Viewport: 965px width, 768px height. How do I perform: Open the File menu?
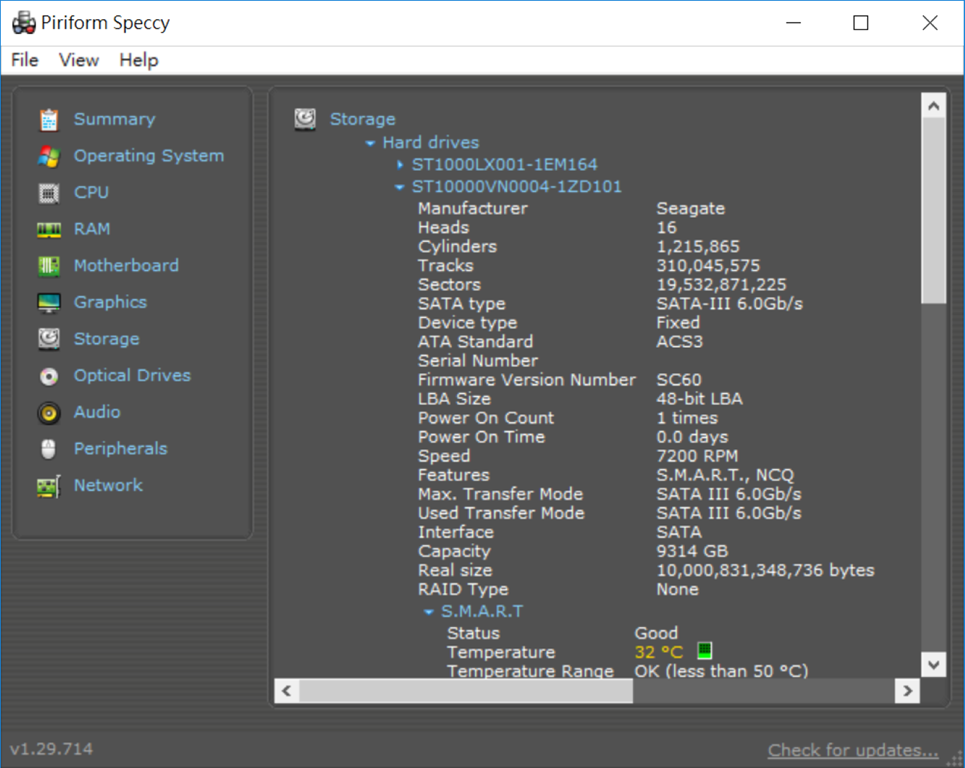[25, 60]
